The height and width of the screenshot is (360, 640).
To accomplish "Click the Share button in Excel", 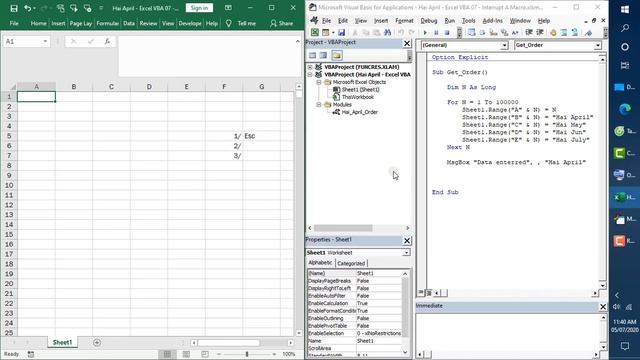I will (x=282, y=23).
